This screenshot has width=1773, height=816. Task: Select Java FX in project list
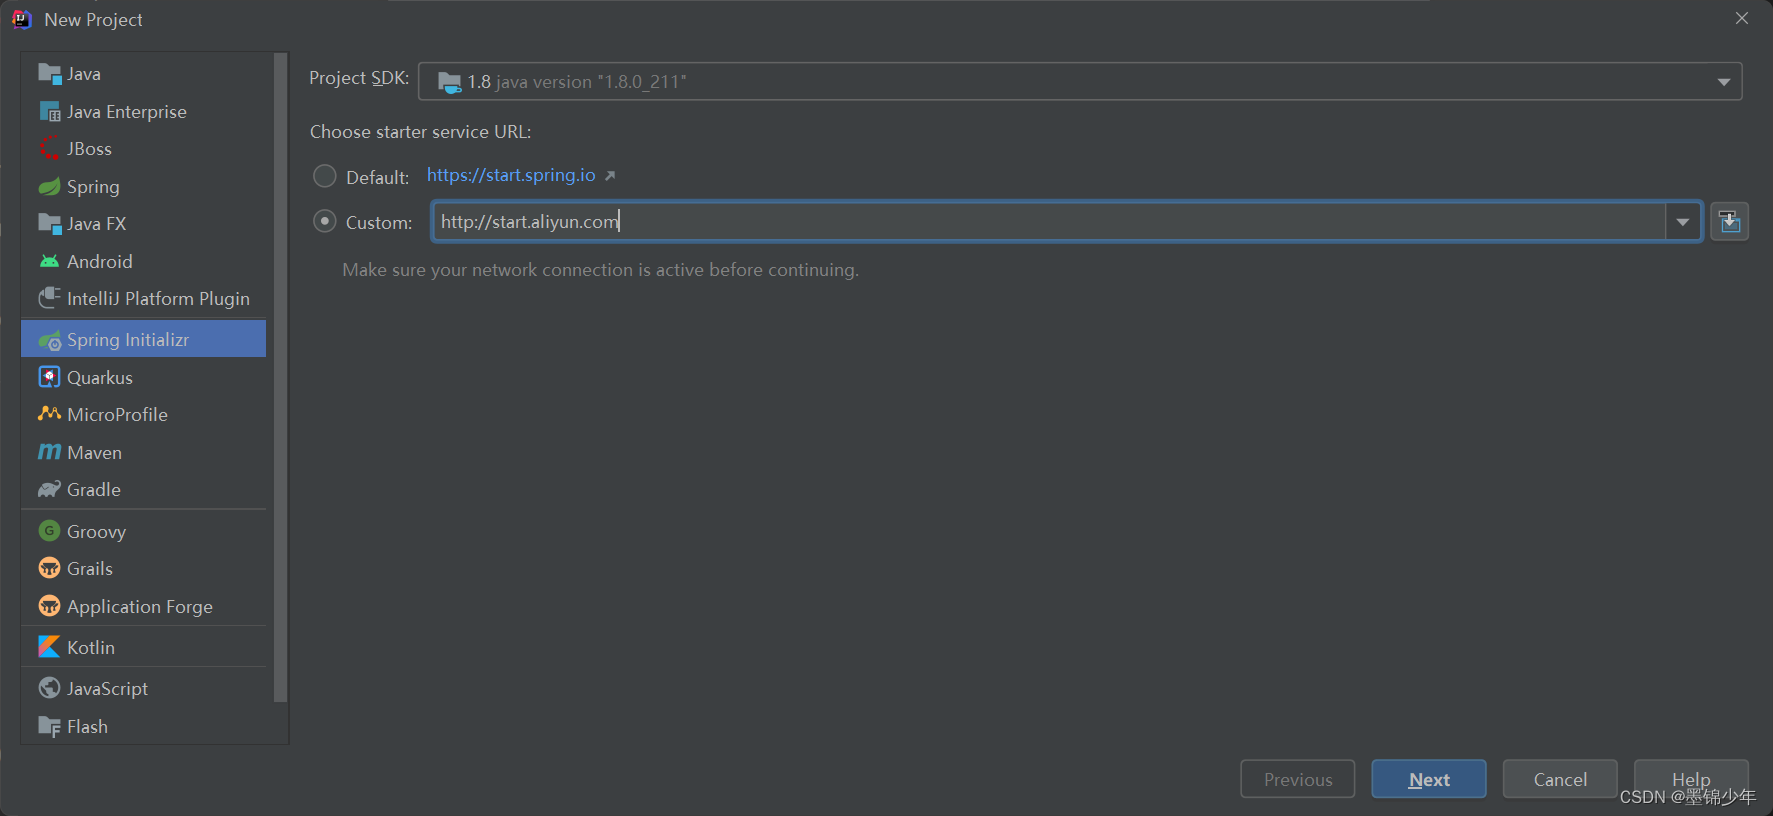tap(143, 223)
